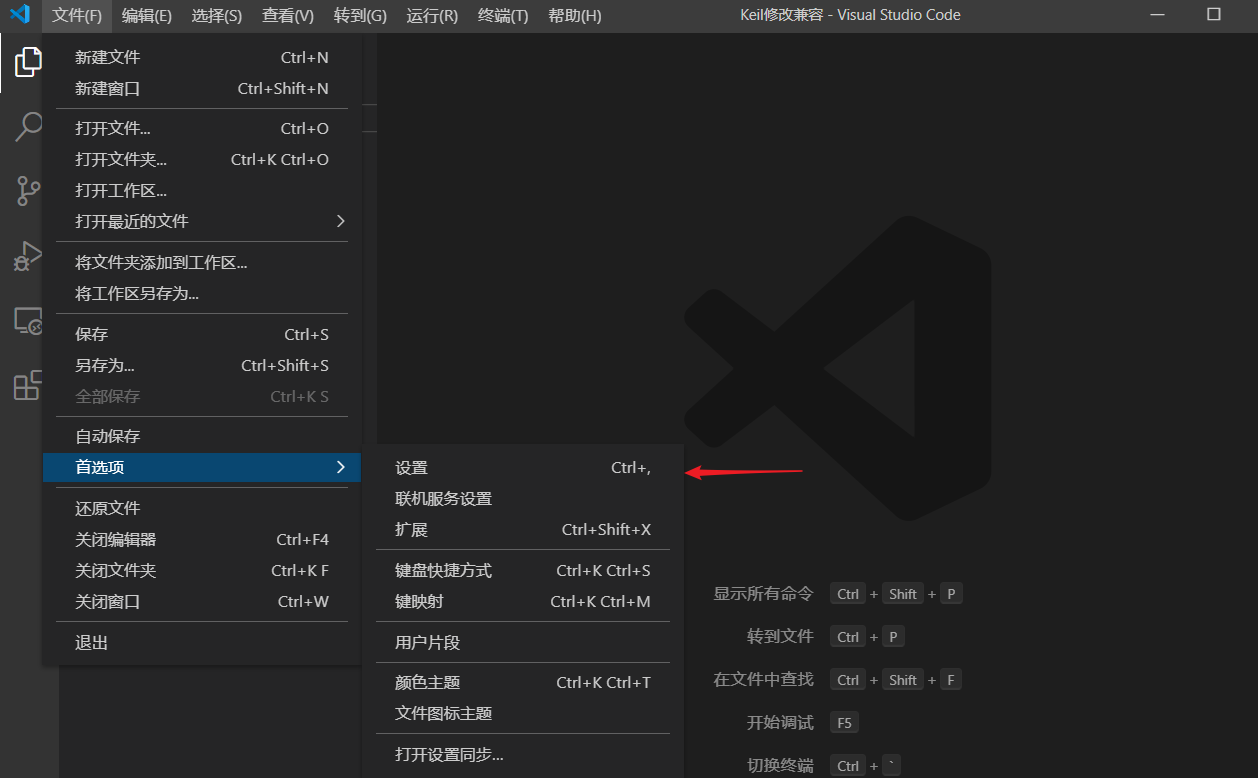The image size is (1258, 778).
Task: Open 扩展 in preferences submenu
Action: (523, 530)
